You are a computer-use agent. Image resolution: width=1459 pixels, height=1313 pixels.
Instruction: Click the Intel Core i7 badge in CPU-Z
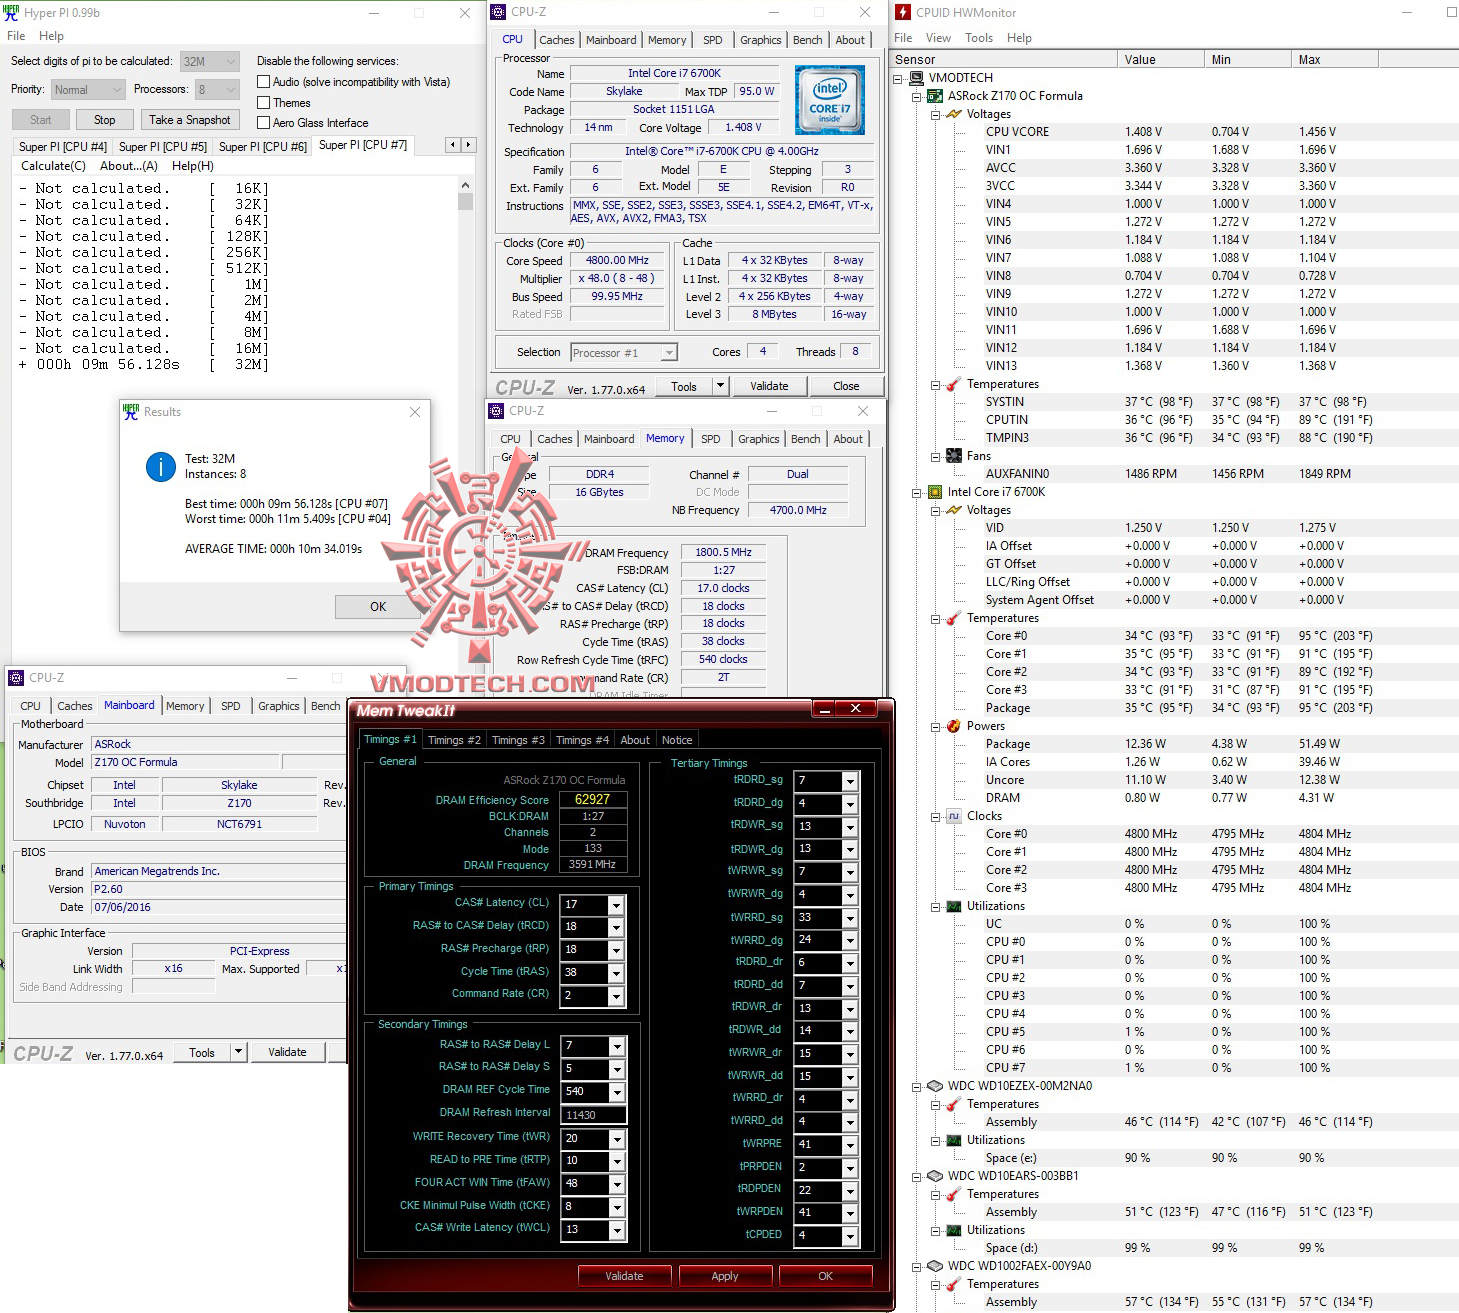point(830,100)
